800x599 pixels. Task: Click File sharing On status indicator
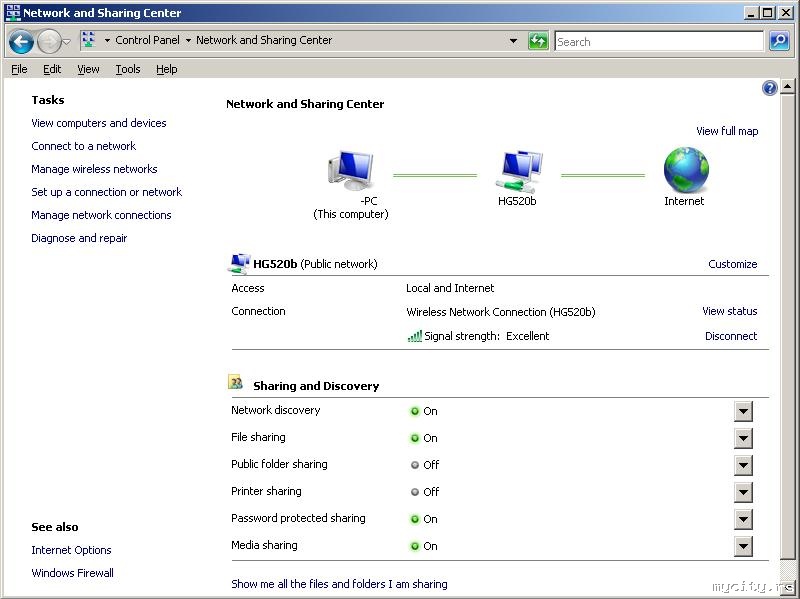pyautogui.click(x=414, y=438)
